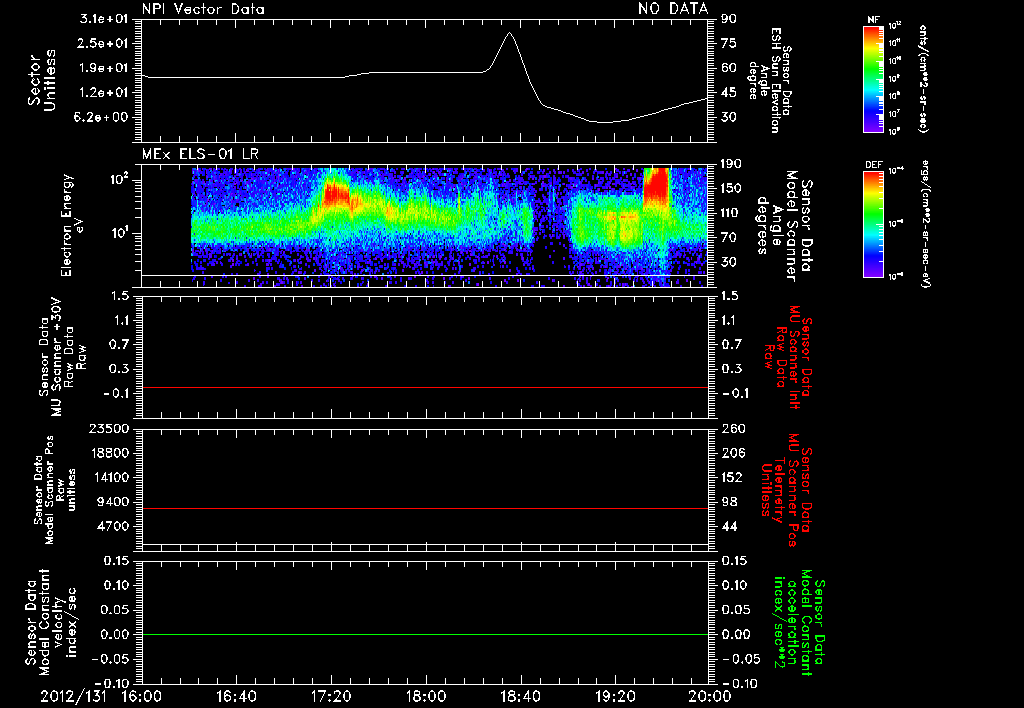
Task: Click the 'MEx ELS-01 LR' panel title
Action: (x=200, y=154)
